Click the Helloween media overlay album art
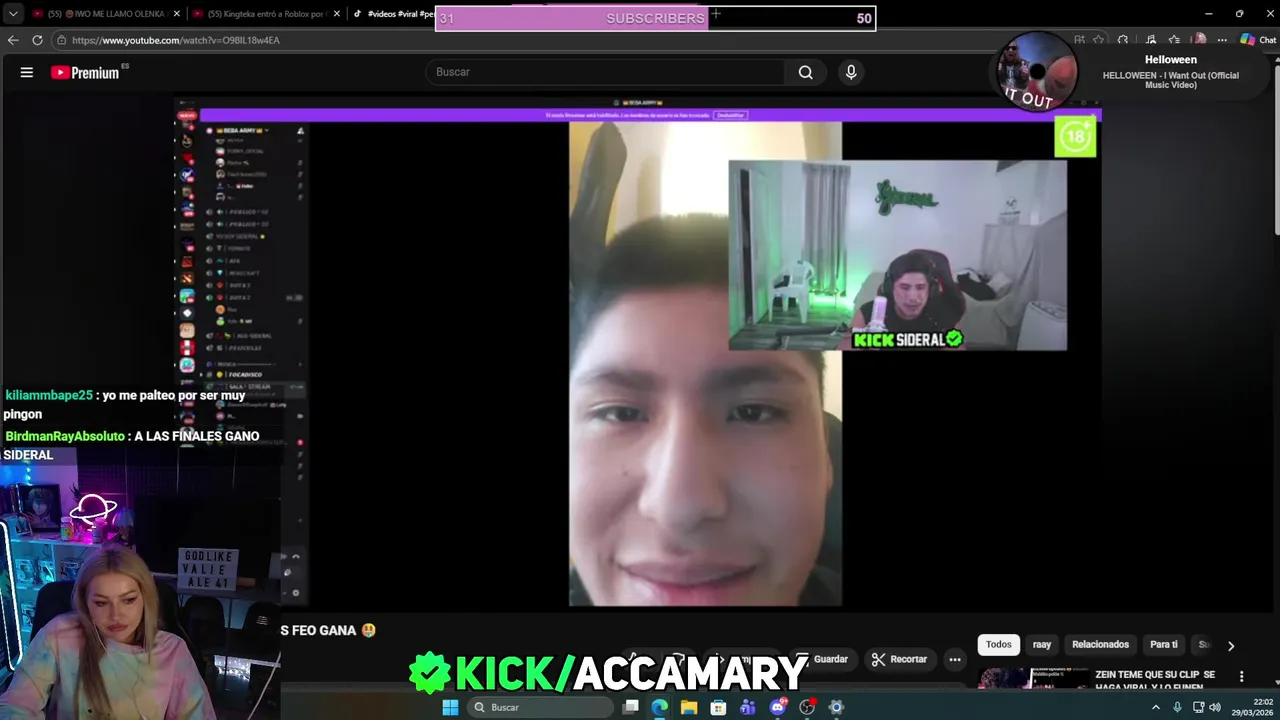Viewport: 1280px width, 720px height. click(x=1037, y=71)
